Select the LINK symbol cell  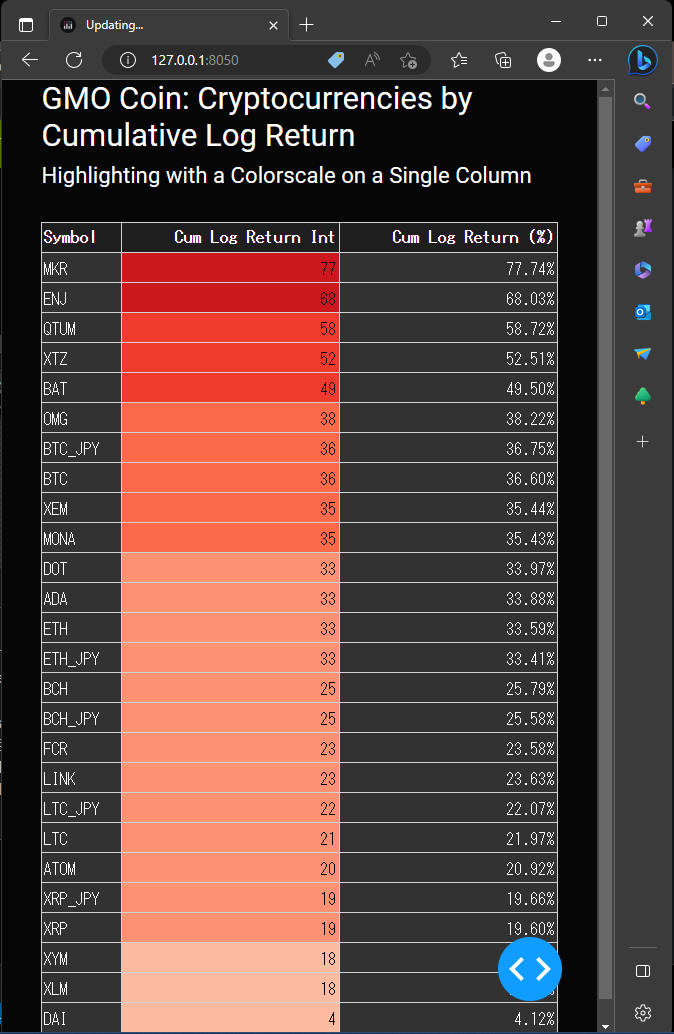[x=81, y=778]
